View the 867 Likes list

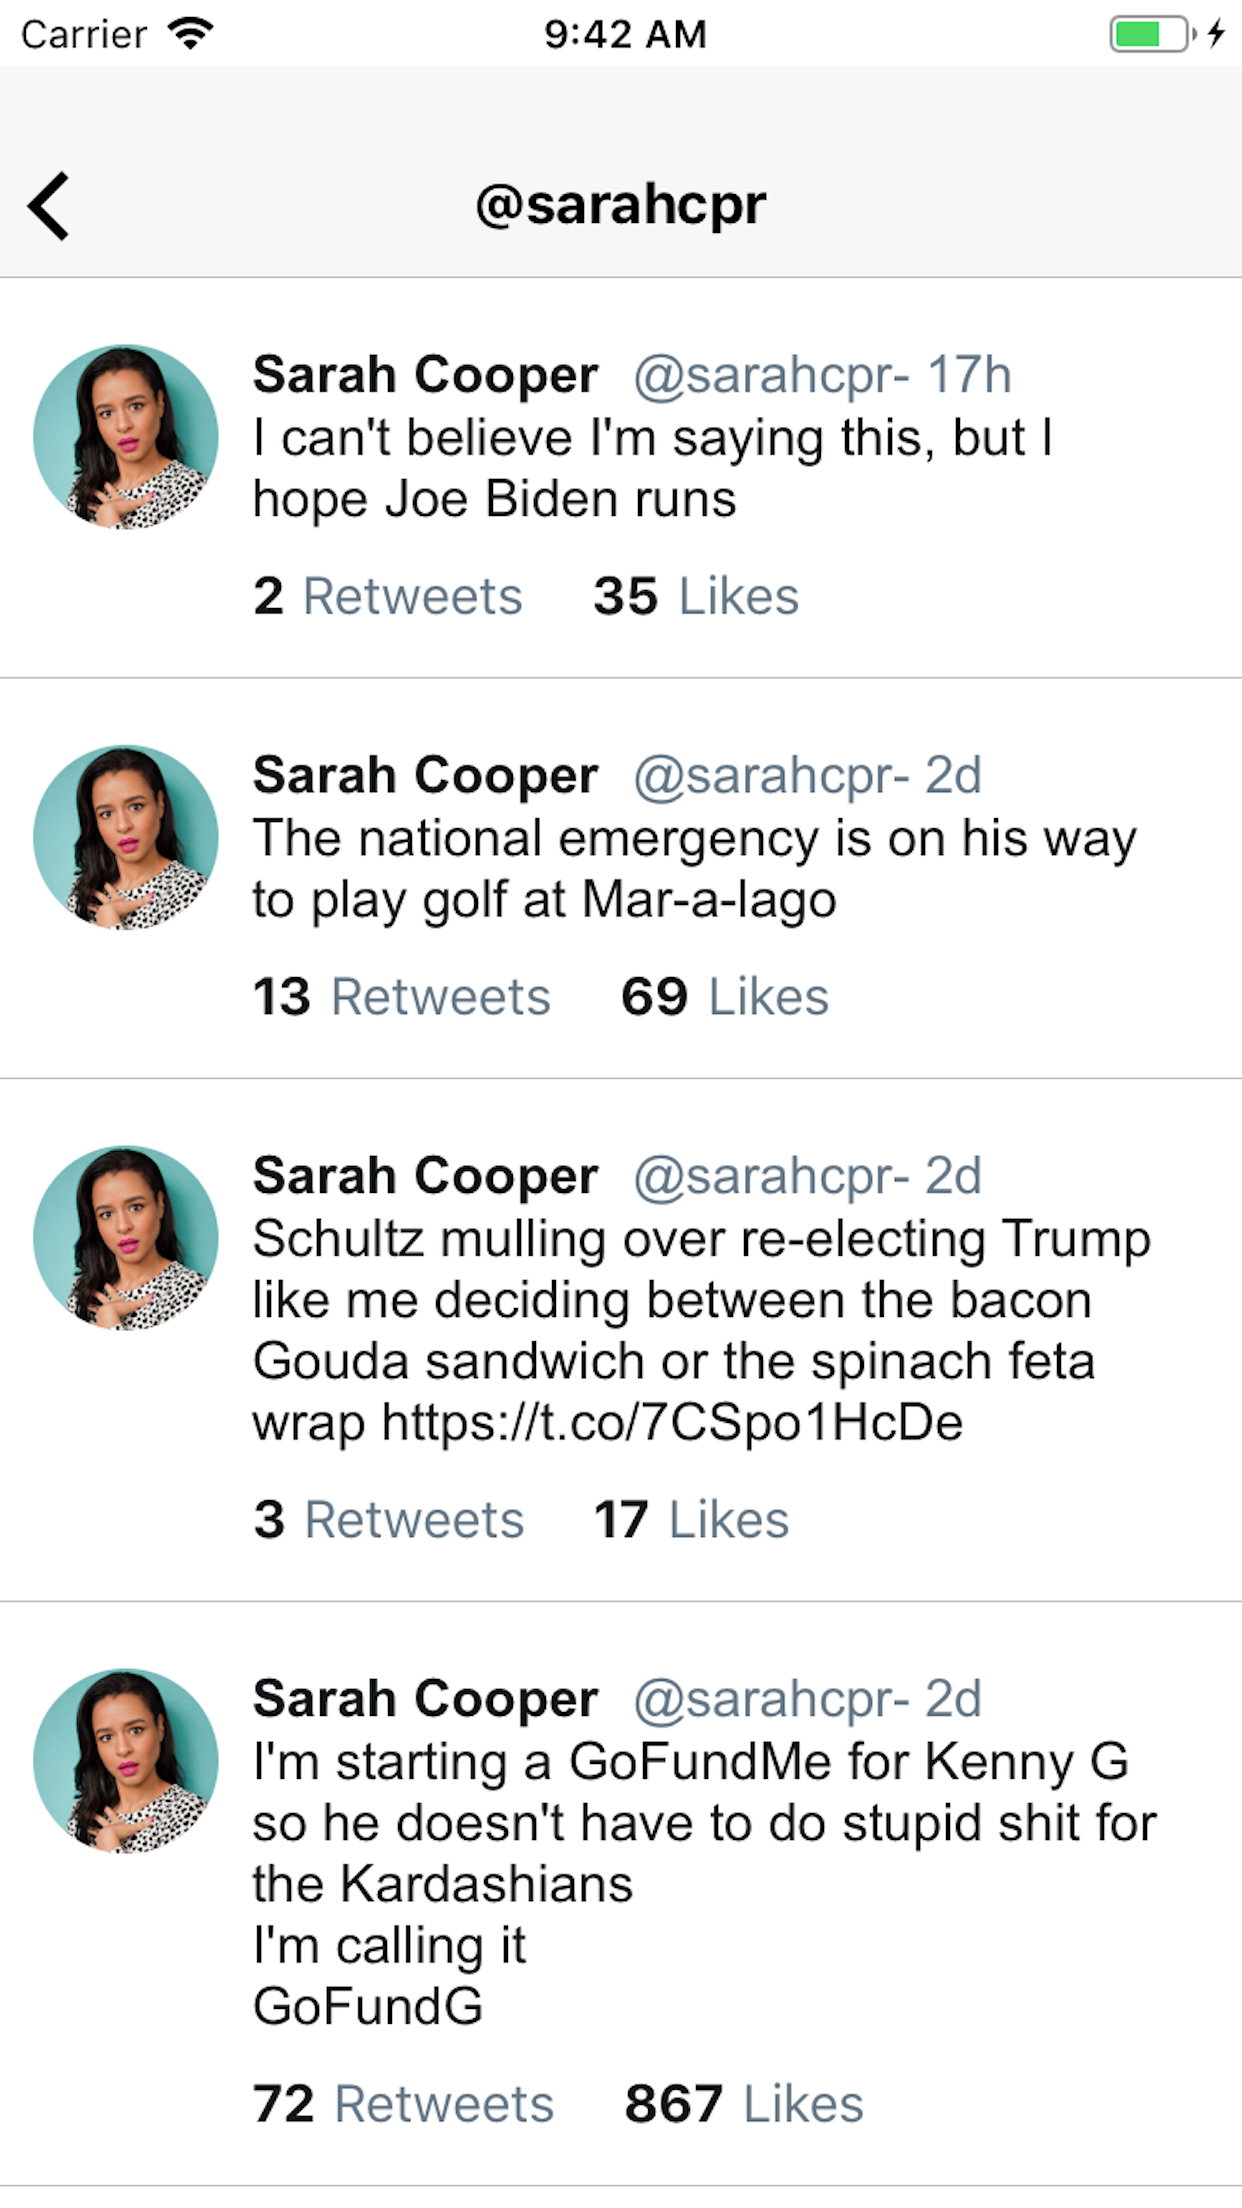[x=744, y=2103]
